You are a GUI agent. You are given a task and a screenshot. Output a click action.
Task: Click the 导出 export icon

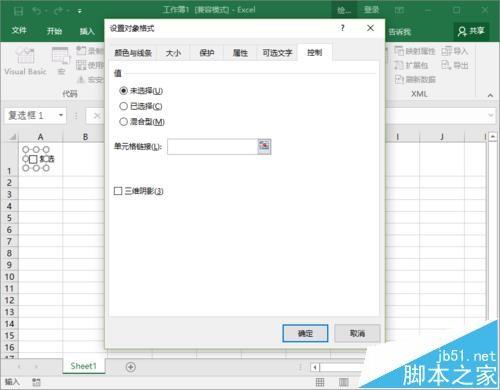(446, 65)
